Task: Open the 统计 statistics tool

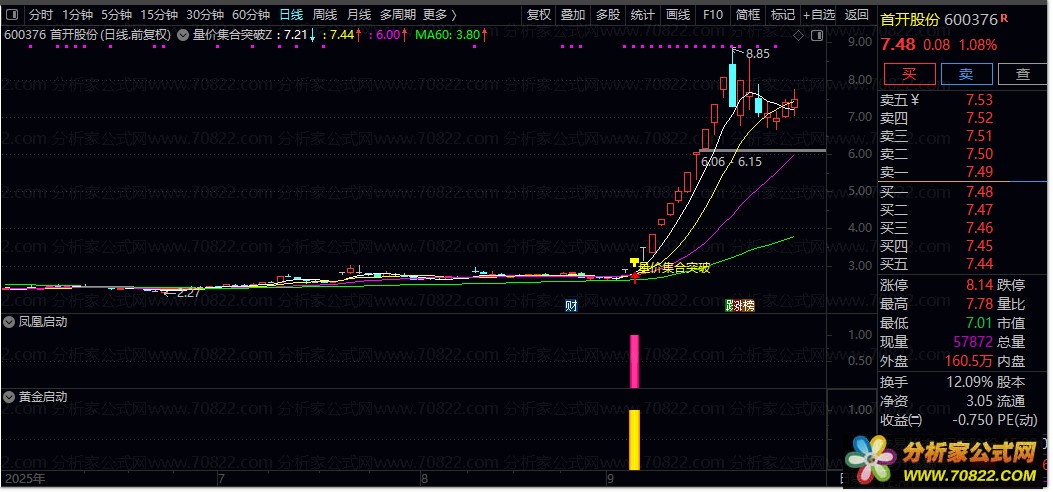Action: (x=643, y=14)
